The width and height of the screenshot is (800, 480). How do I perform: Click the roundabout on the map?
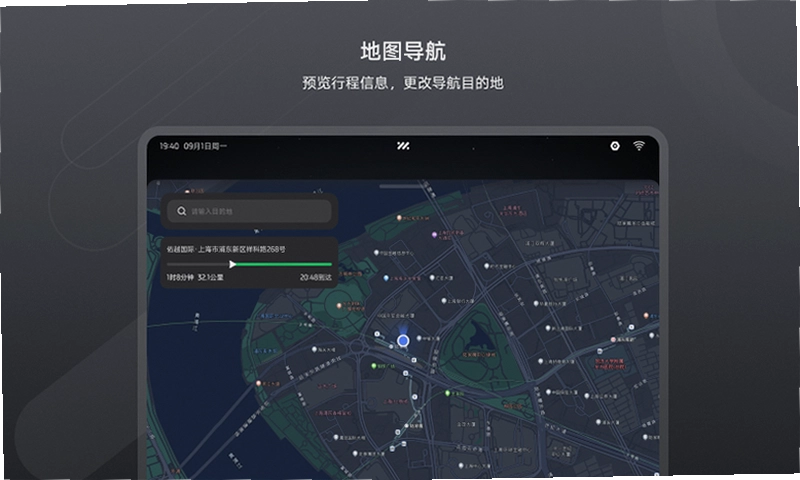point(356,347)
